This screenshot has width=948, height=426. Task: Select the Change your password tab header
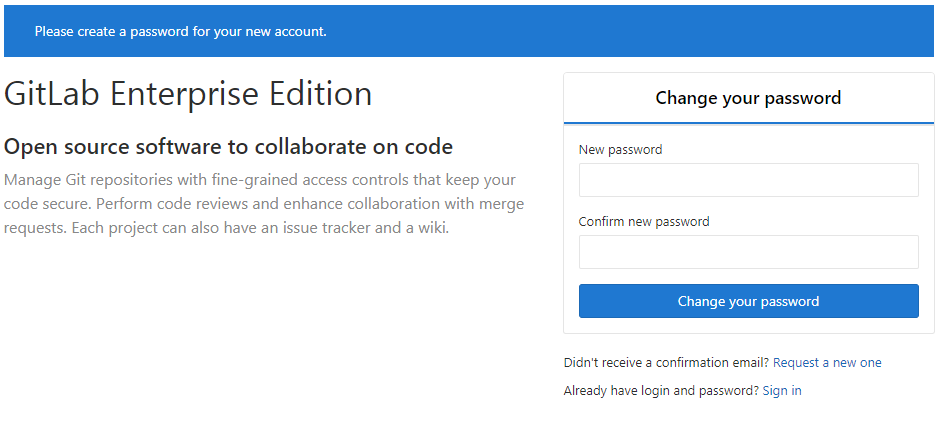(x=748, y=98)
